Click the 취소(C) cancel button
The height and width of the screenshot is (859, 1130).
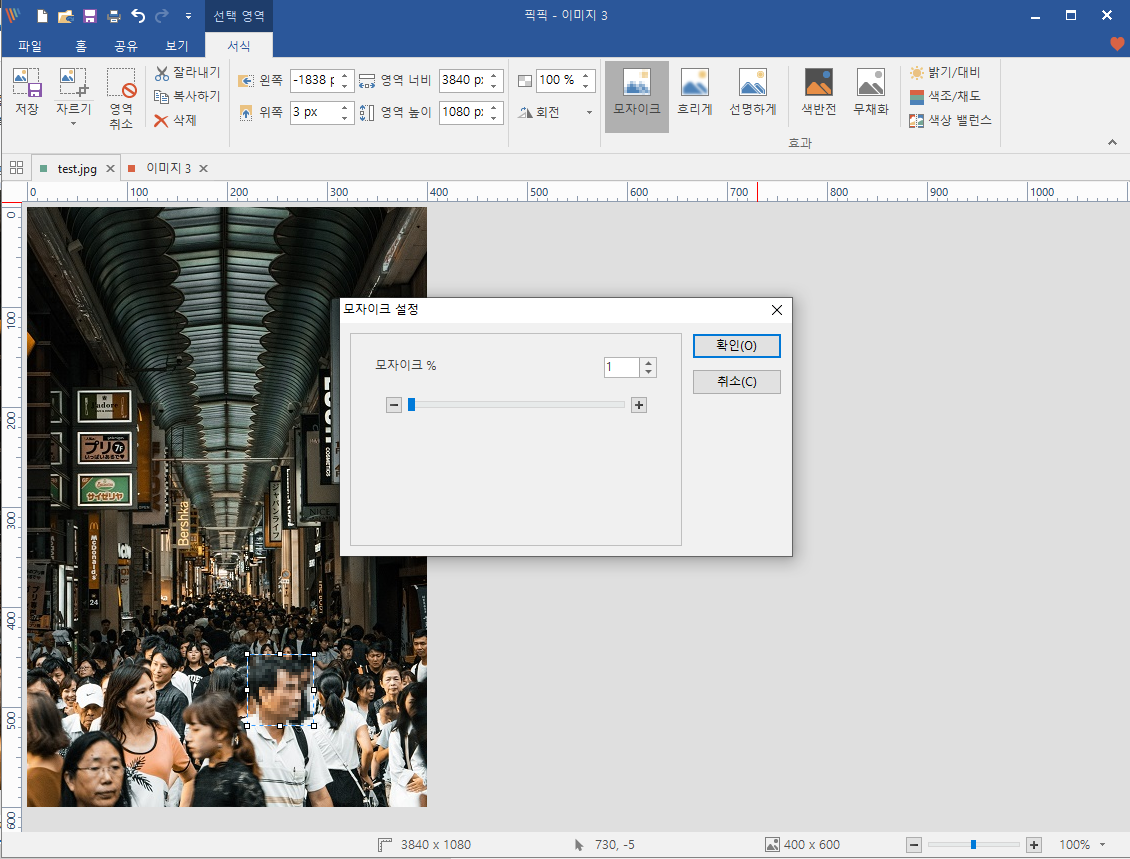click(x=737, y=382)
